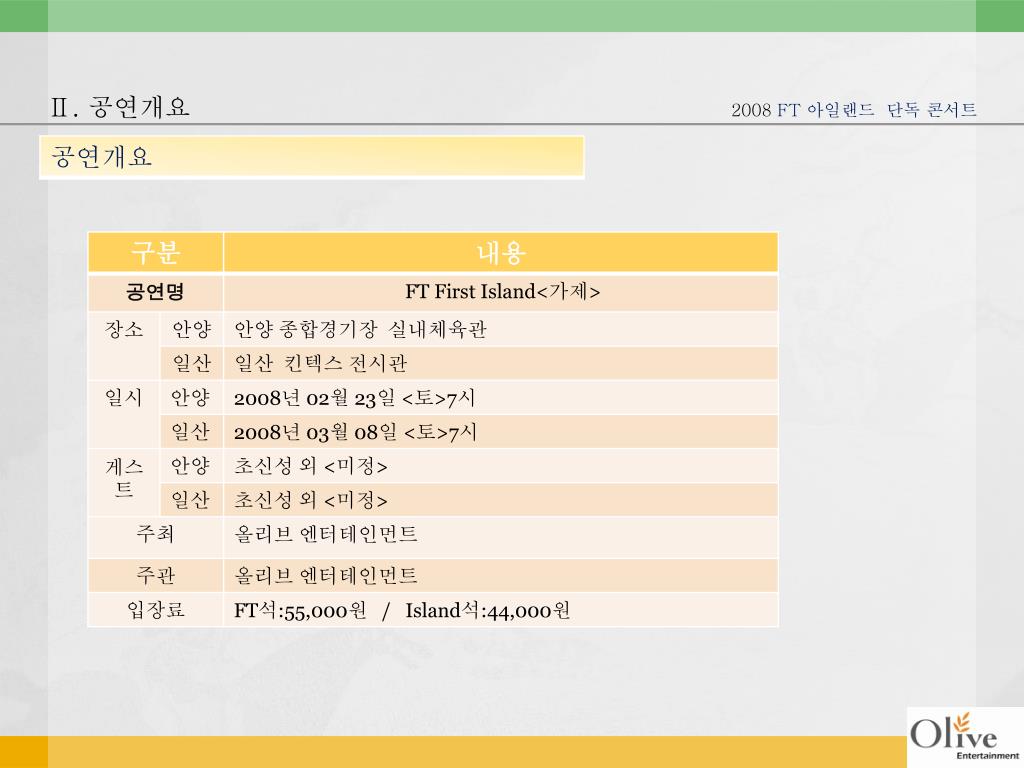Viewport: 1024px width, 768px height.
Task: Click the '안양' sub-label in the 게스트 row
Action: (x=191, y=466)
